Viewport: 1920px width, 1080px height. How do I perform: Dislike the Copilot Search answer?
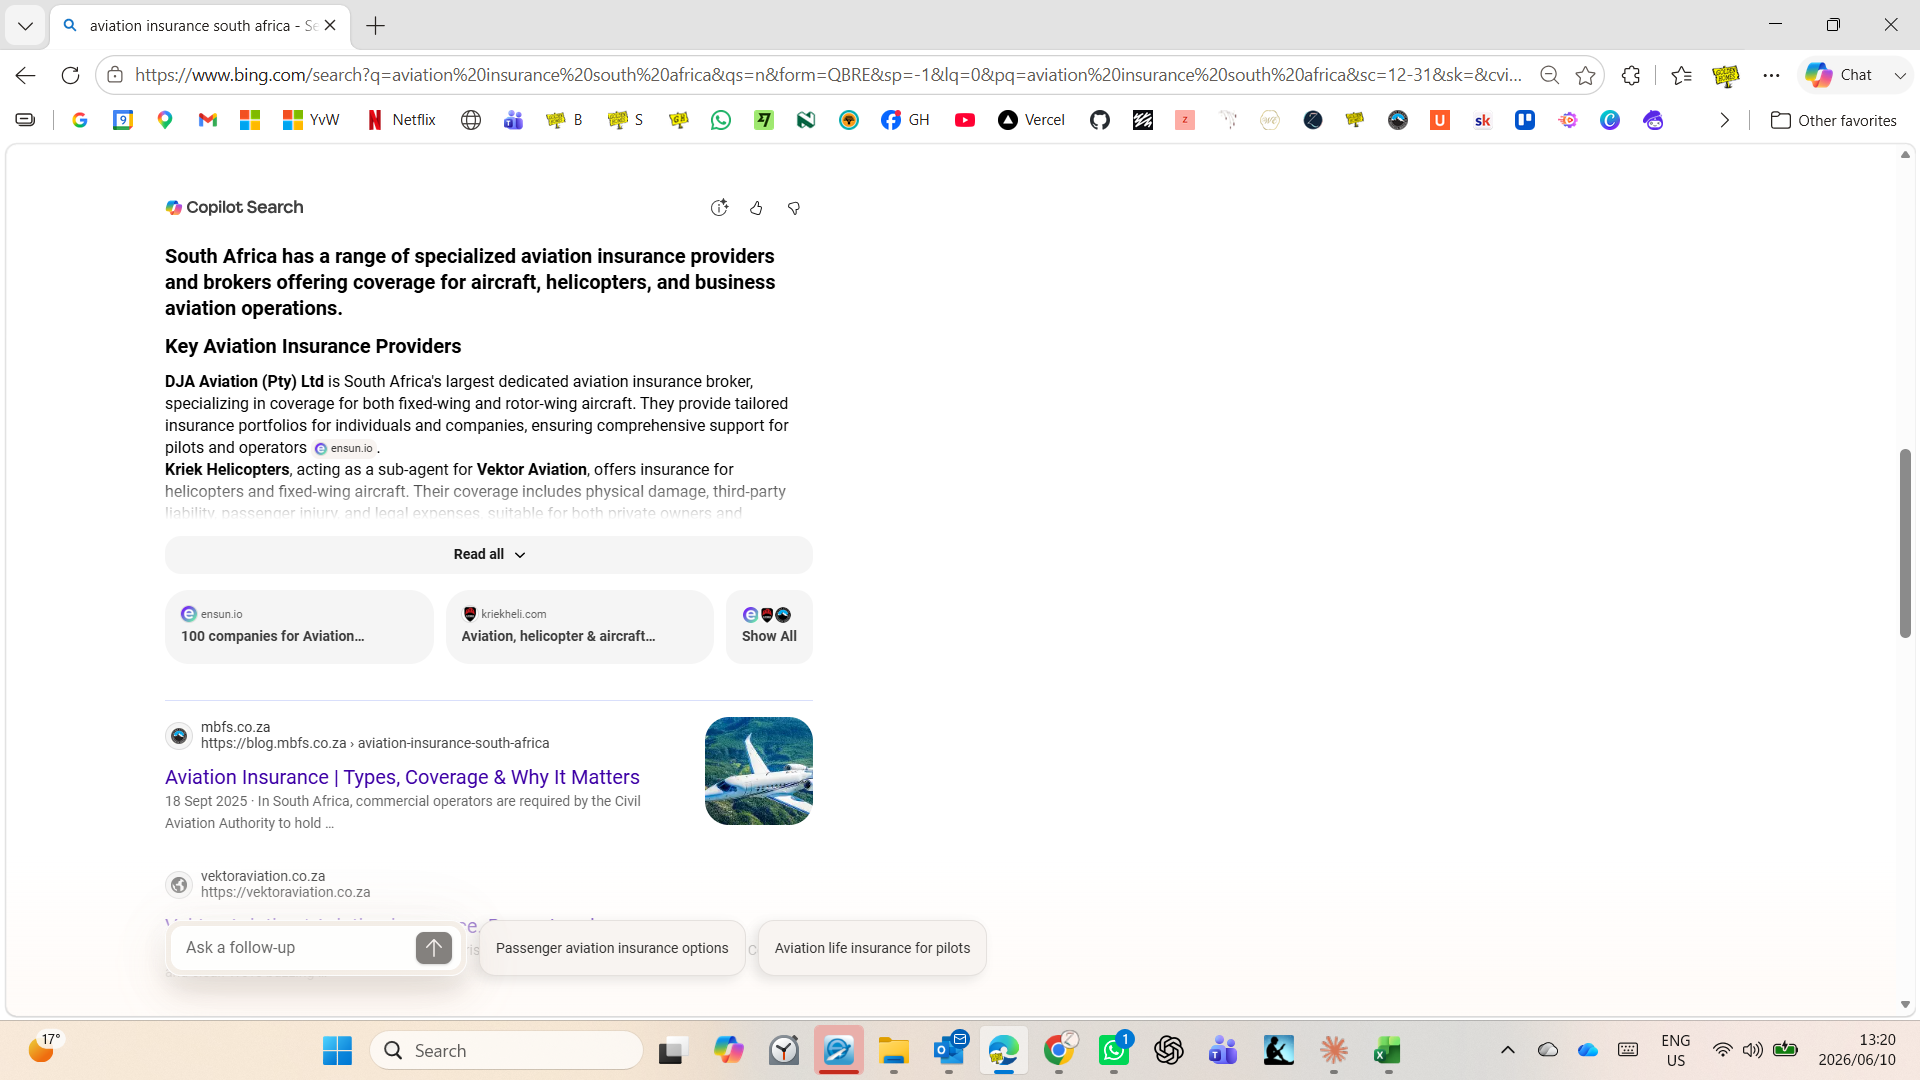click(x=794, y=208)
